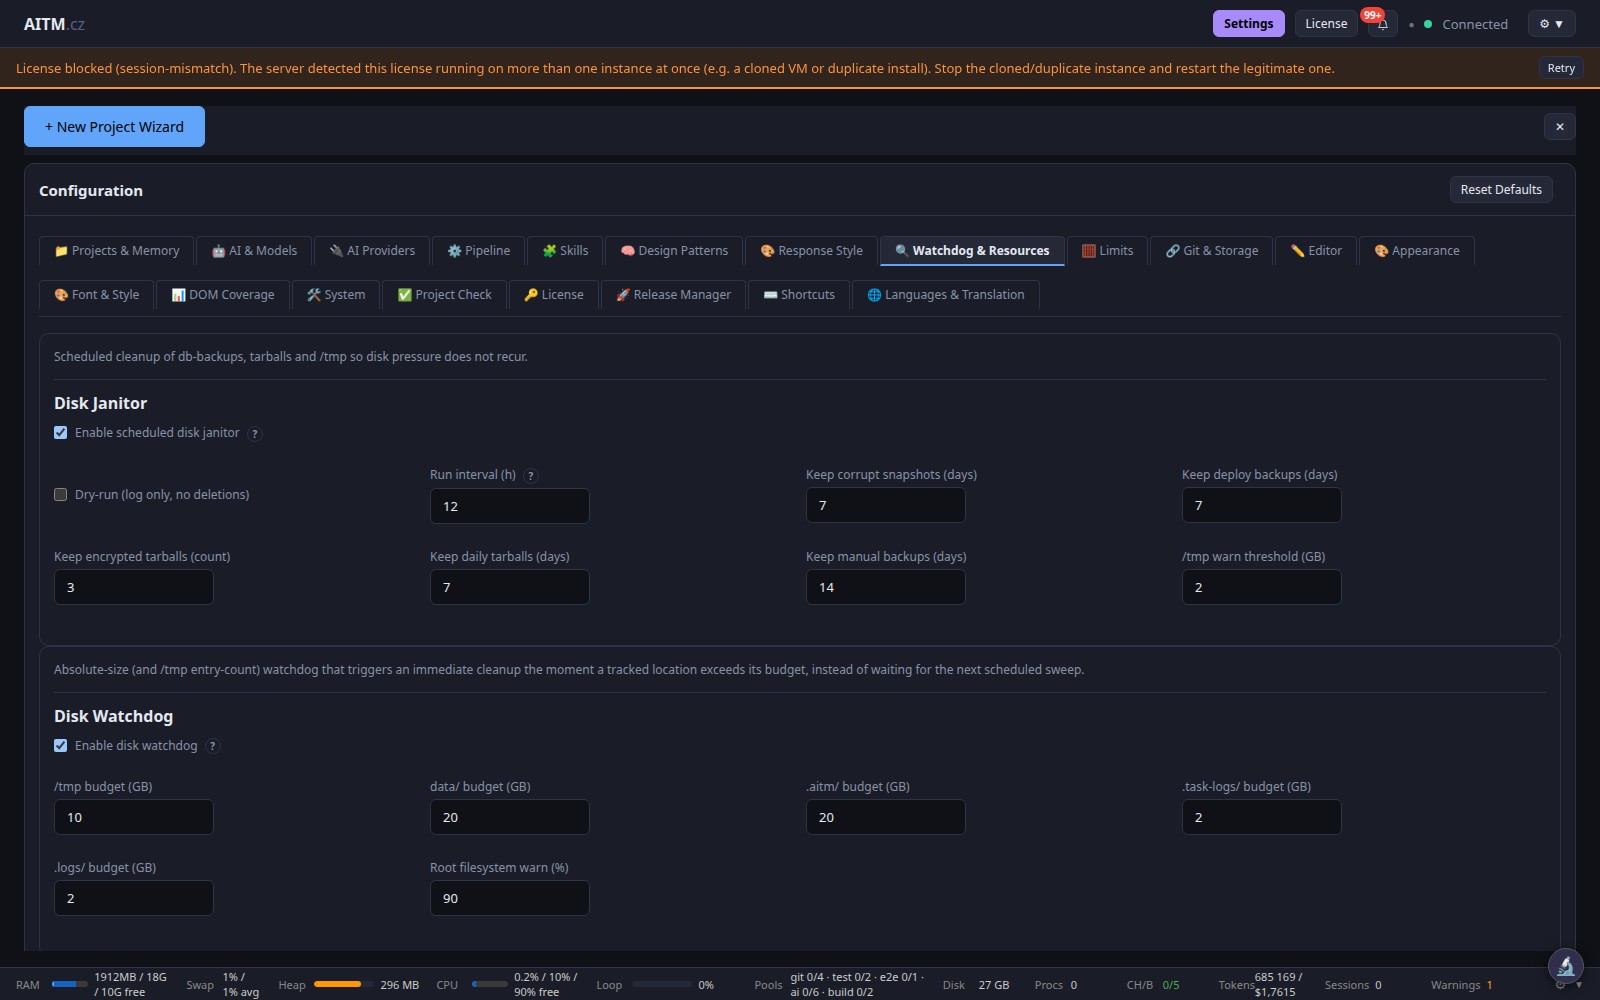Switch to the Release Manager rocket tab
This screenshot has width=1600, height=1000.
(x=674, y=295)
